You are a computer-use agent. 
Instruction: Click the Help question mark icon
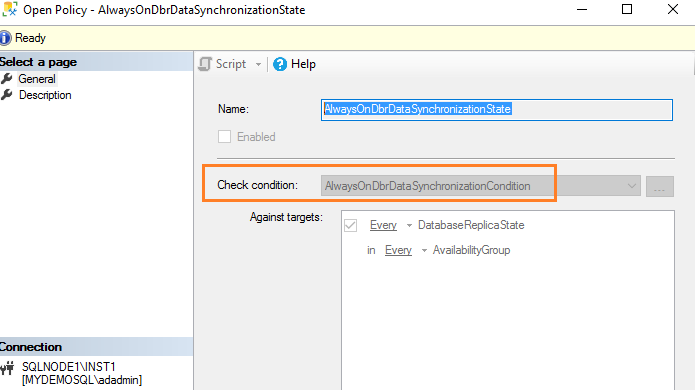[280, 64]
